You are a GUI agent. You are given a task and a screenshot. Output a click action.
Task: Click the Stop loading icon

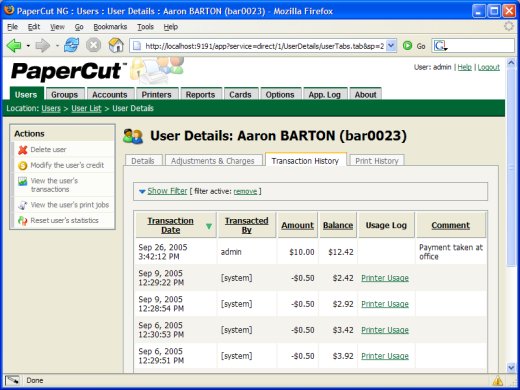pos(94,45)
